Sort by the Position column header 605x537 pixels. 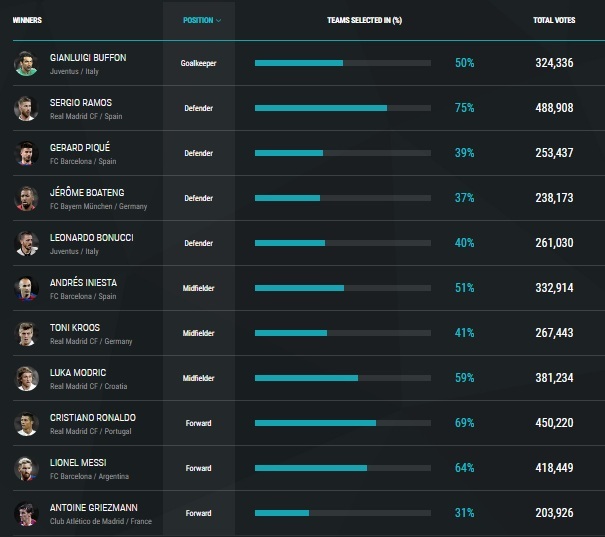[x=198, y=20]
